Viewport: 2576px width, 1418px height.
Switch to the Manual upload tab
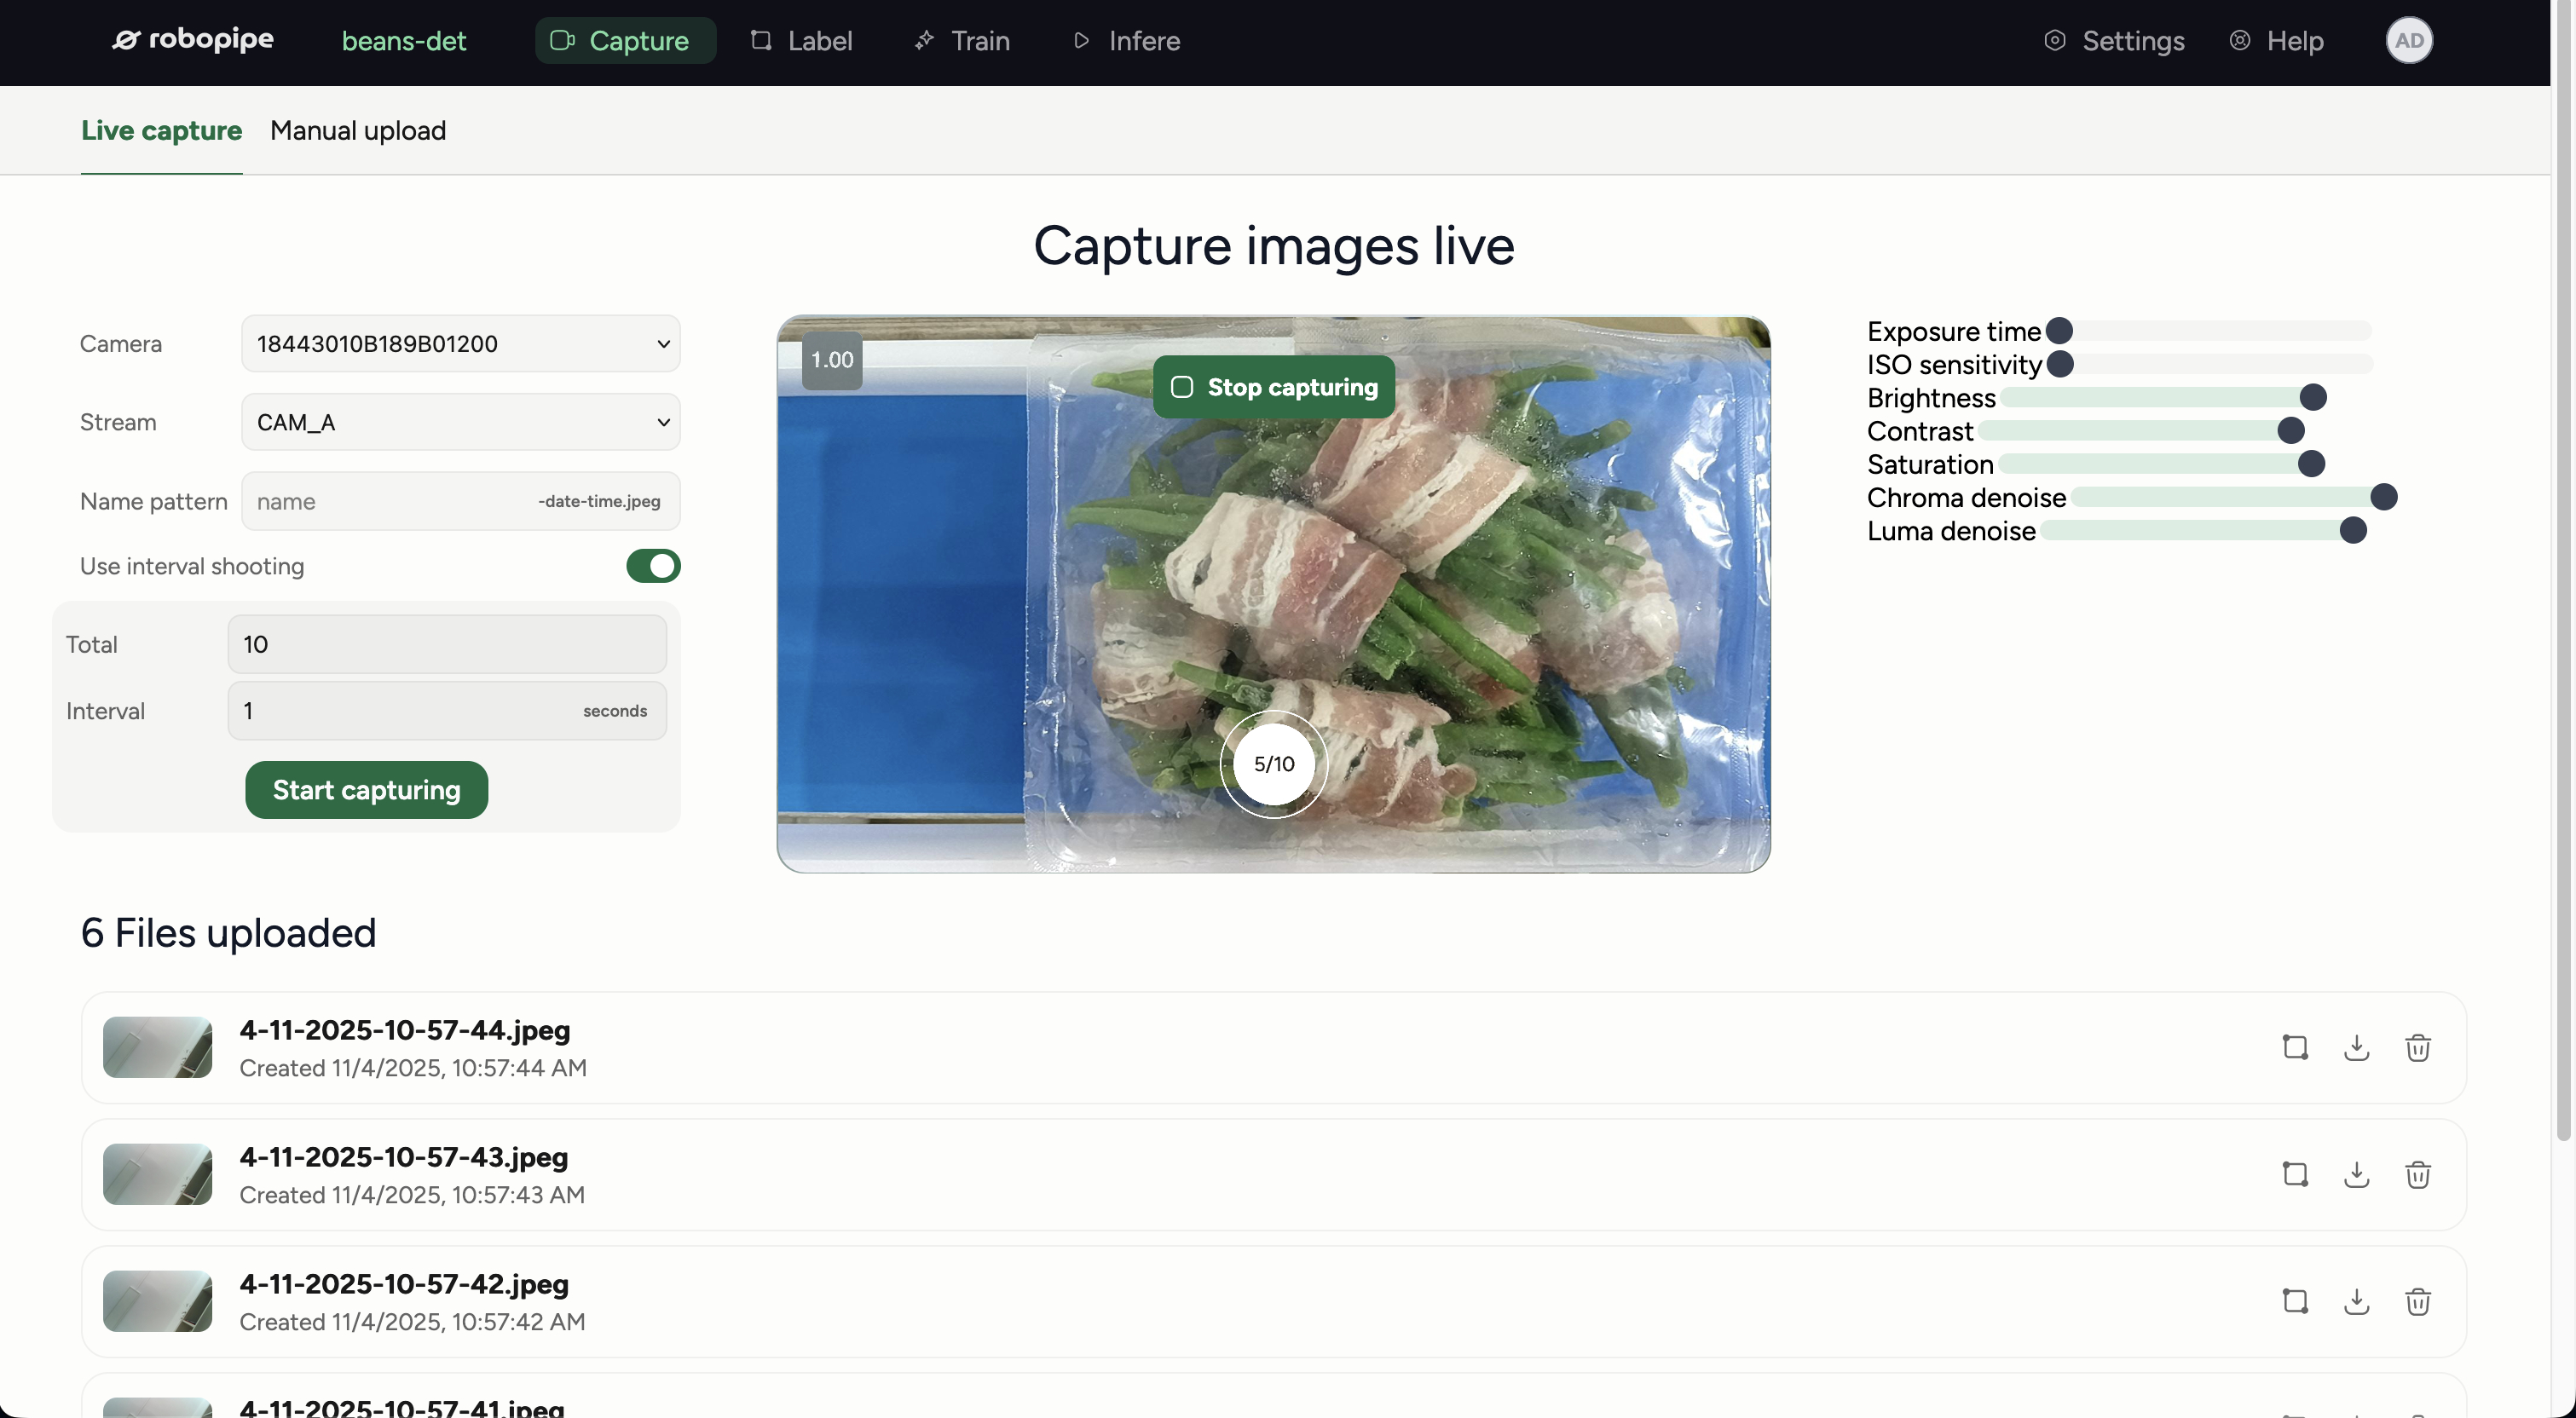(358, 130)
